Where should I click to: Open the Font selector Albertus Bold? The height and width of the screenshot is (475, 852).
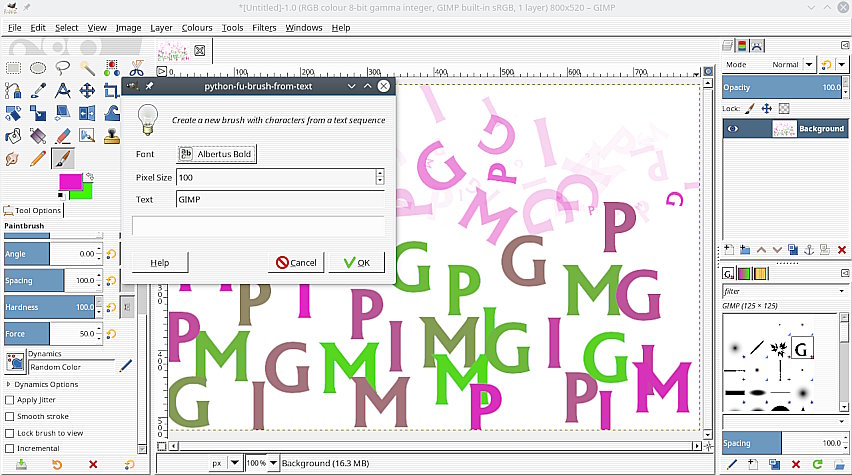click(216, 154)
